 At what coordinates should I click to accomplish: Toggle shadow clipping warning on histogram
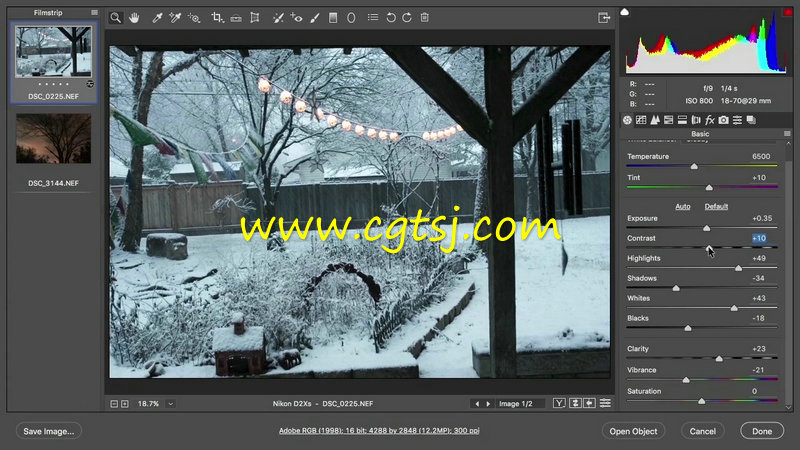624,11
